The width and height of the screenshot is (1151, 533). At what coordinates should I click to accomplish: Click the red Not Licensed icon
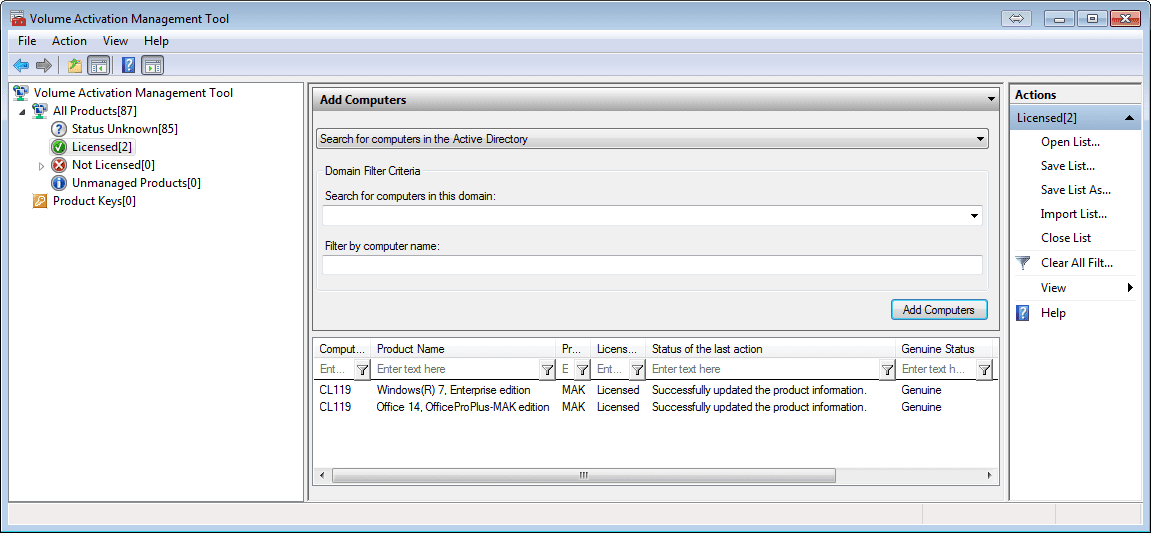click(x=59, y=165)
